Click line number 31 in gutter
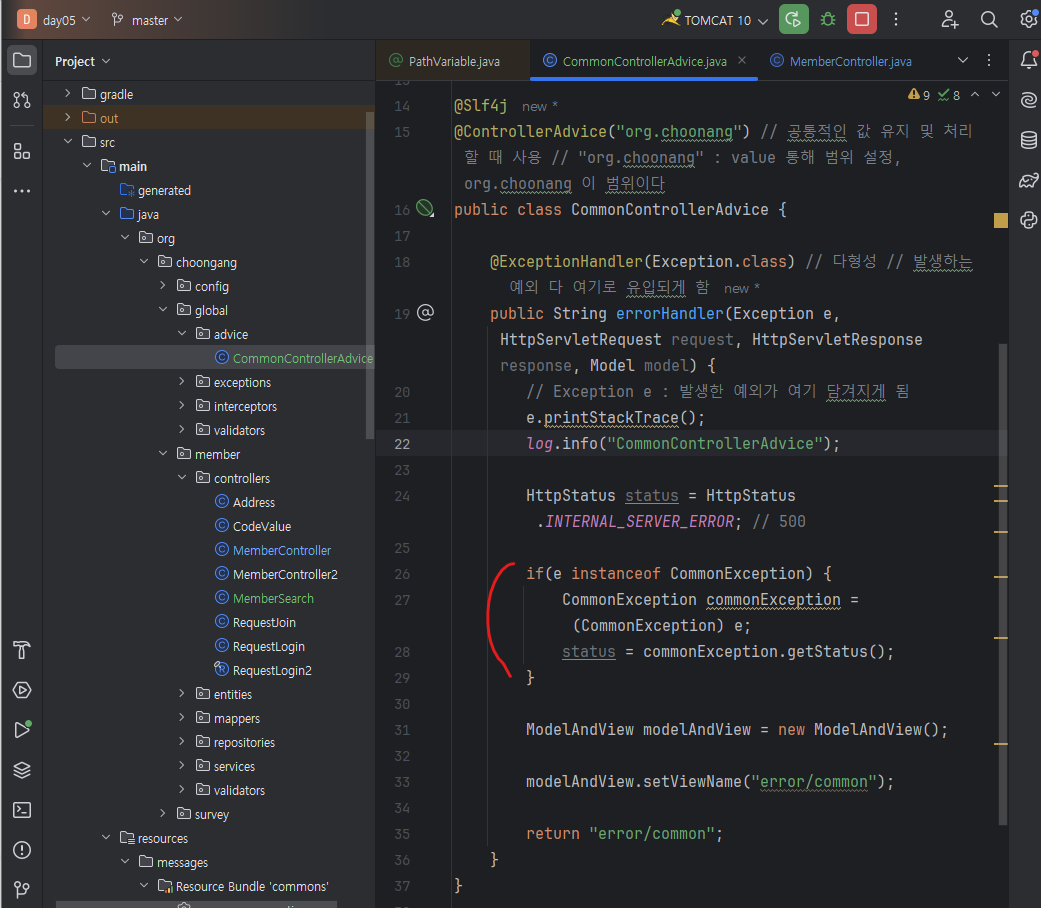This screenshot has height=908, width=1041. pos(402,730)
